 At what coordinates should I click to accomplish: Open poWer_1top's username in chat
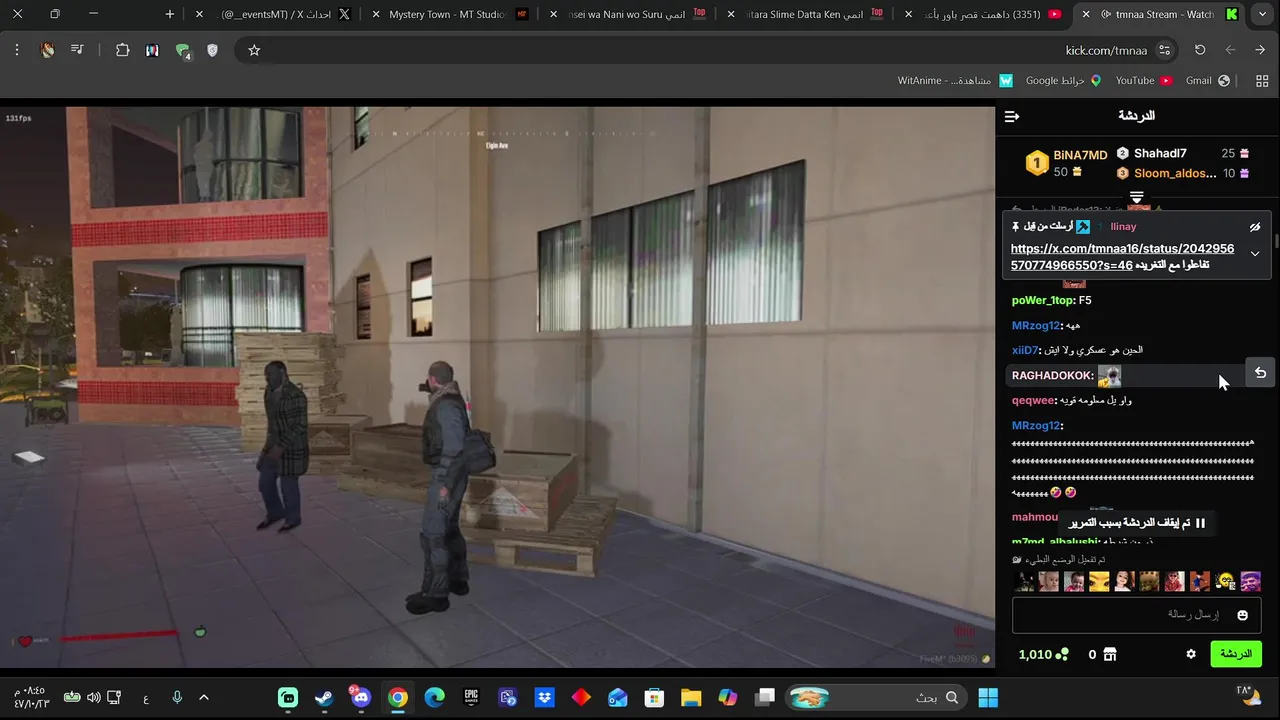click(x=1043, y=300)
